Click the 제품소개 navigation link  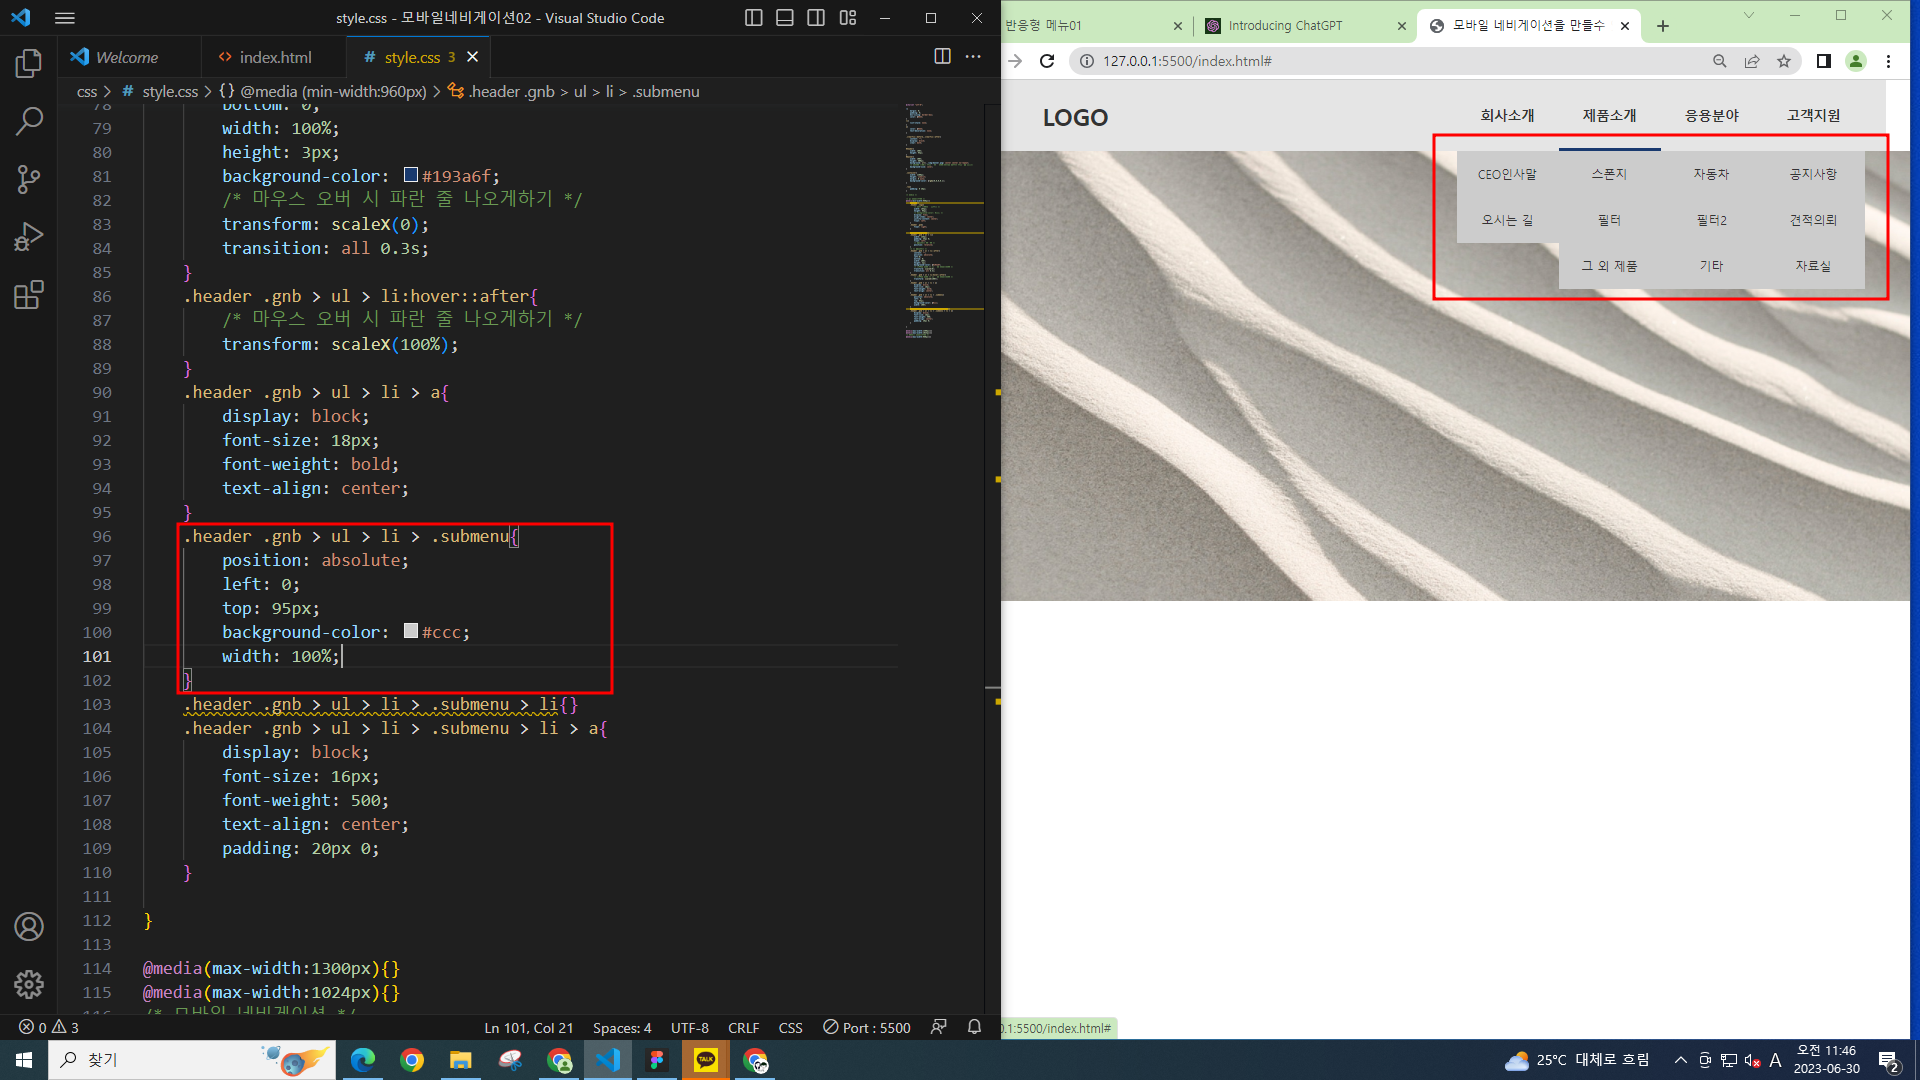(x=1609, y=116)
